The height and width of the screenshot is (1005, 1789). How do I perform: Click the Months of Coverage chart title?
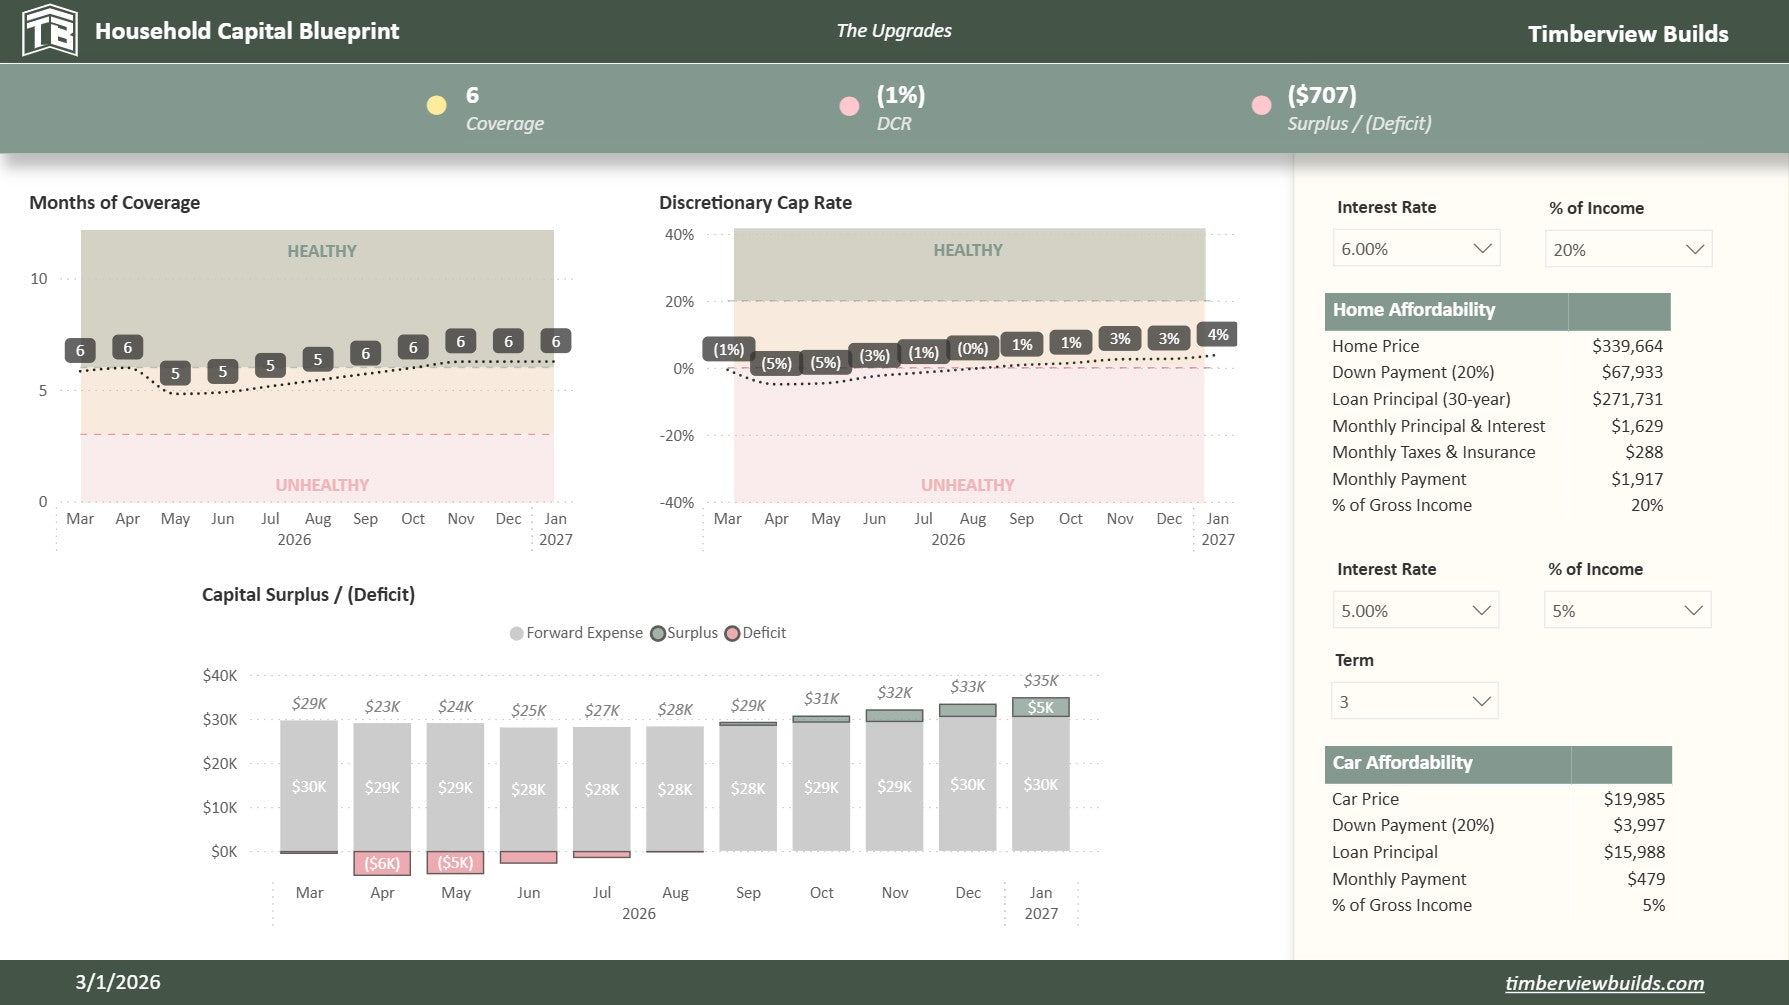coord(114,203)
